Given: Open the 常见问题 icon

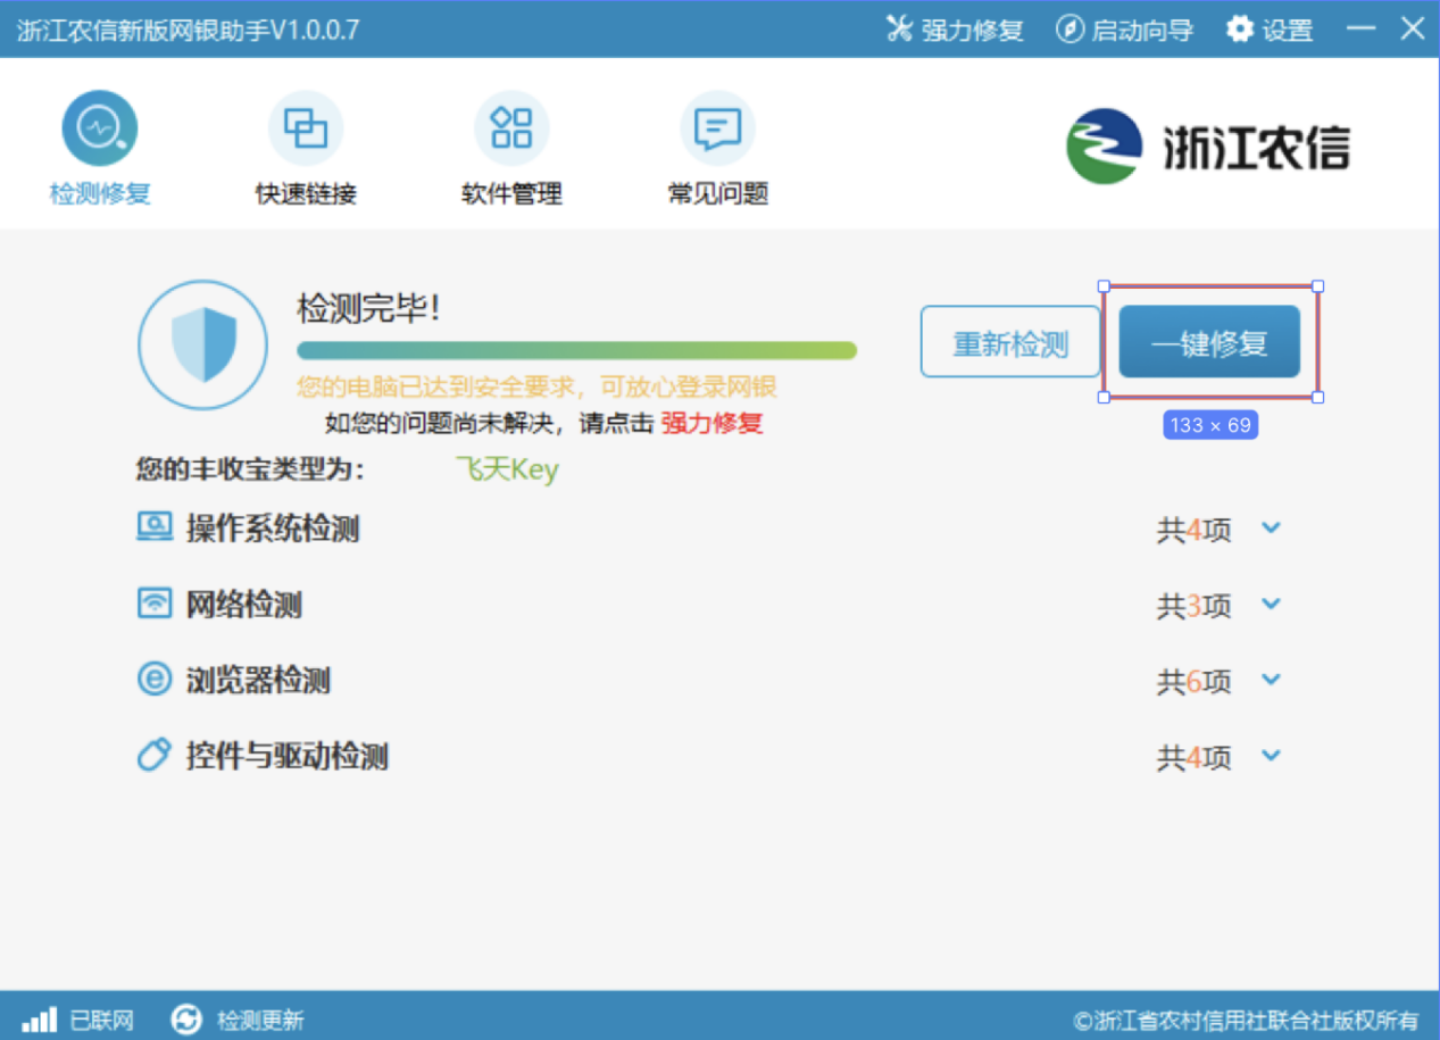Looking at the screenshot, I should 717,128.
